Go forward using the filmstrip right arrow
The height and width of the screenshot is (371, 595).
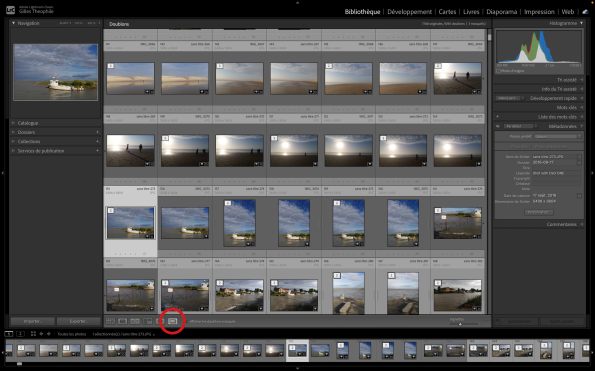point(49,334)
